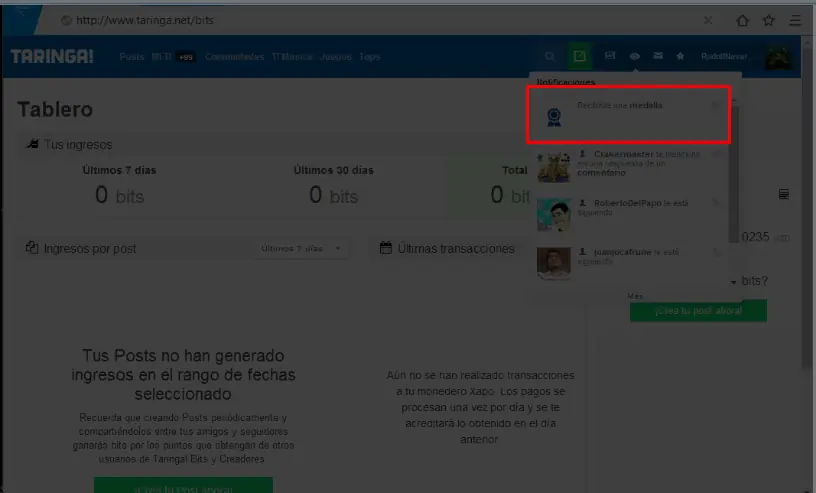Click Crakermaster's avatar in notifications

pyautogui.click(x=554, y=167)
